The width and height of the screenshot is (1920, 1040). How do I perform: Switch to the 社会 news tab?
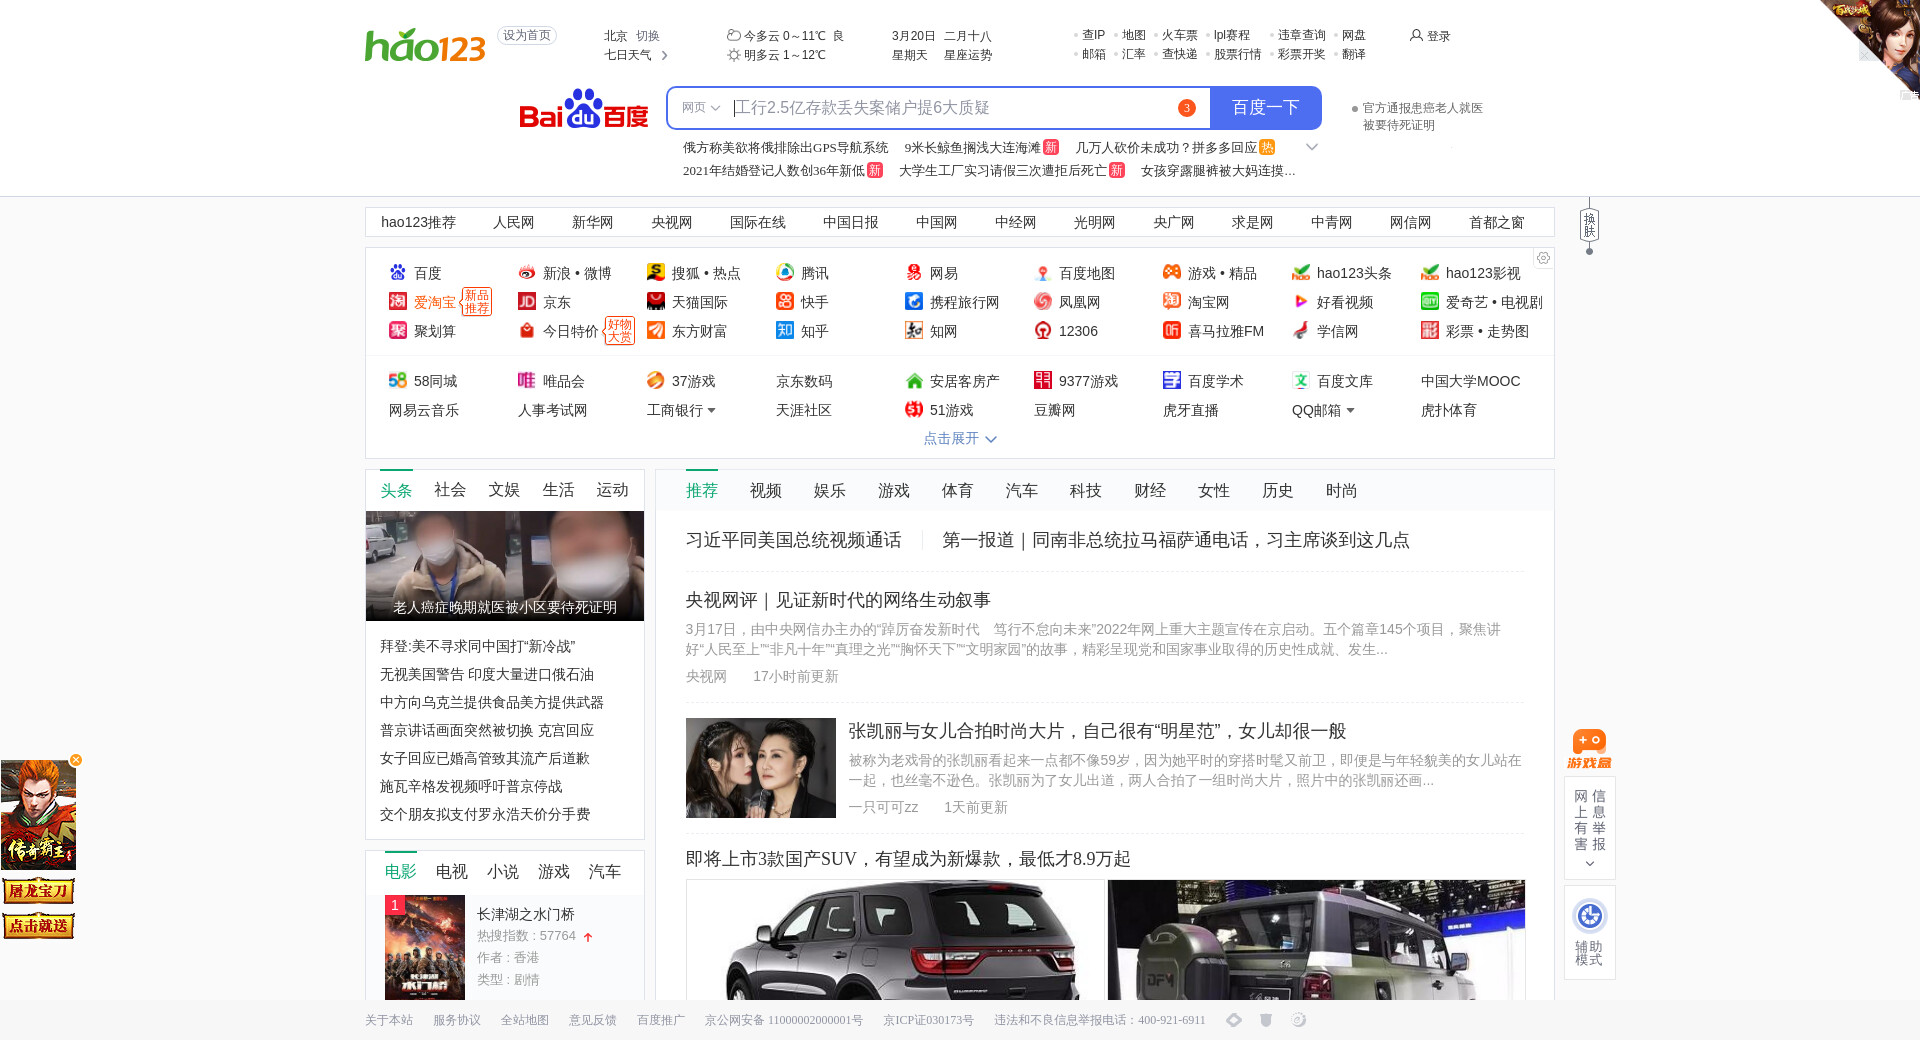(449, 490)
